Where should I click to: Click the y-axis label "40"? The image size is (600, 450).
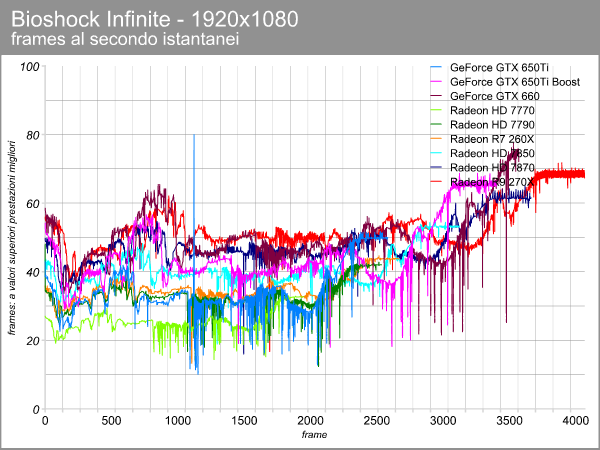(x=33, y=272)
